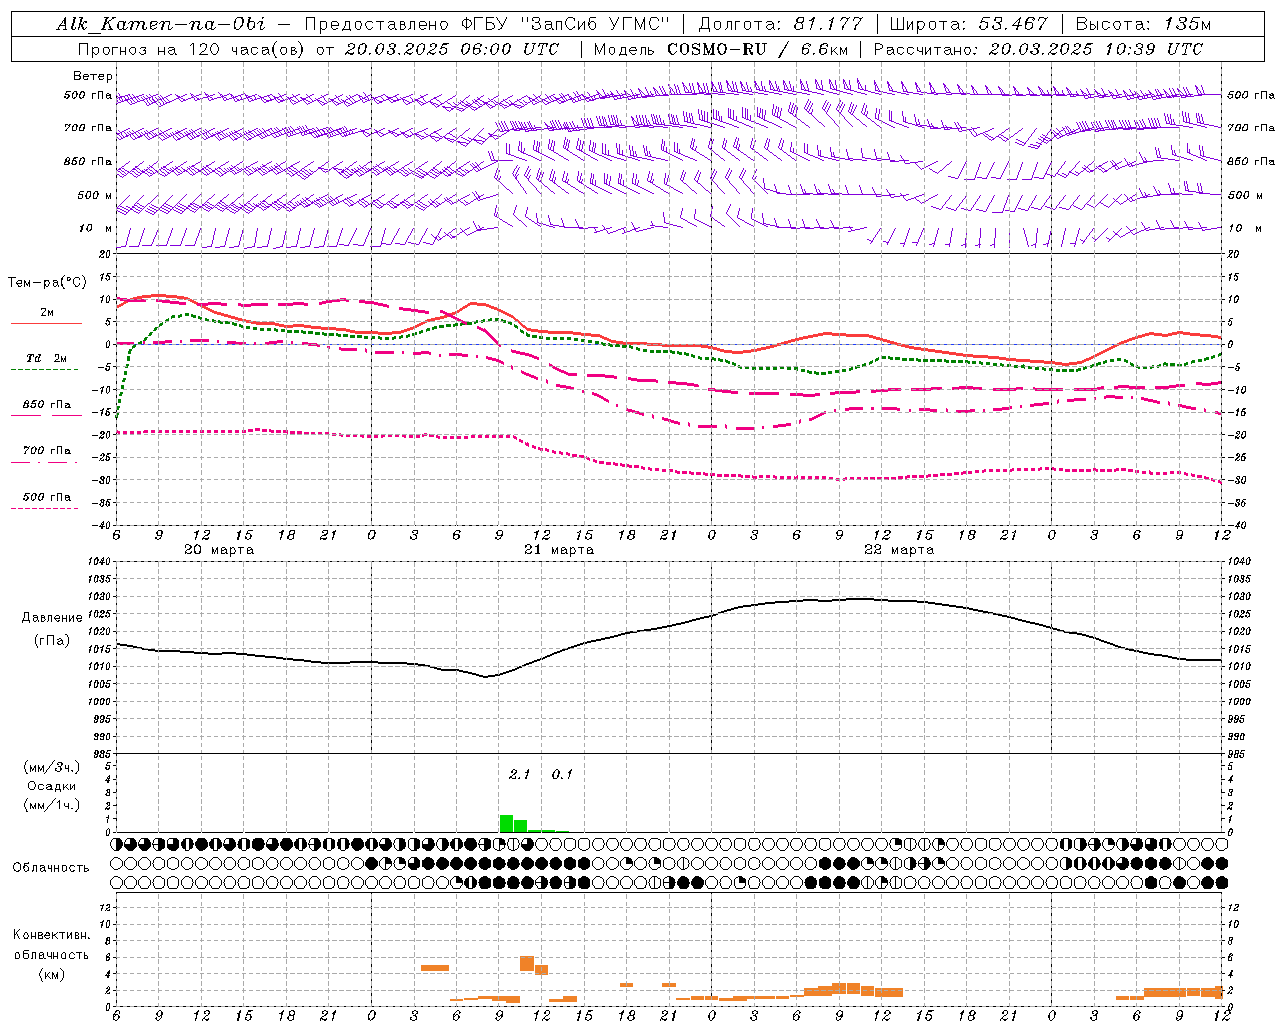Viewport: 1280px width, 1024px height.
Task: Click the station name Alk_Kamen-na-Obi
Action: click(161, 24)
